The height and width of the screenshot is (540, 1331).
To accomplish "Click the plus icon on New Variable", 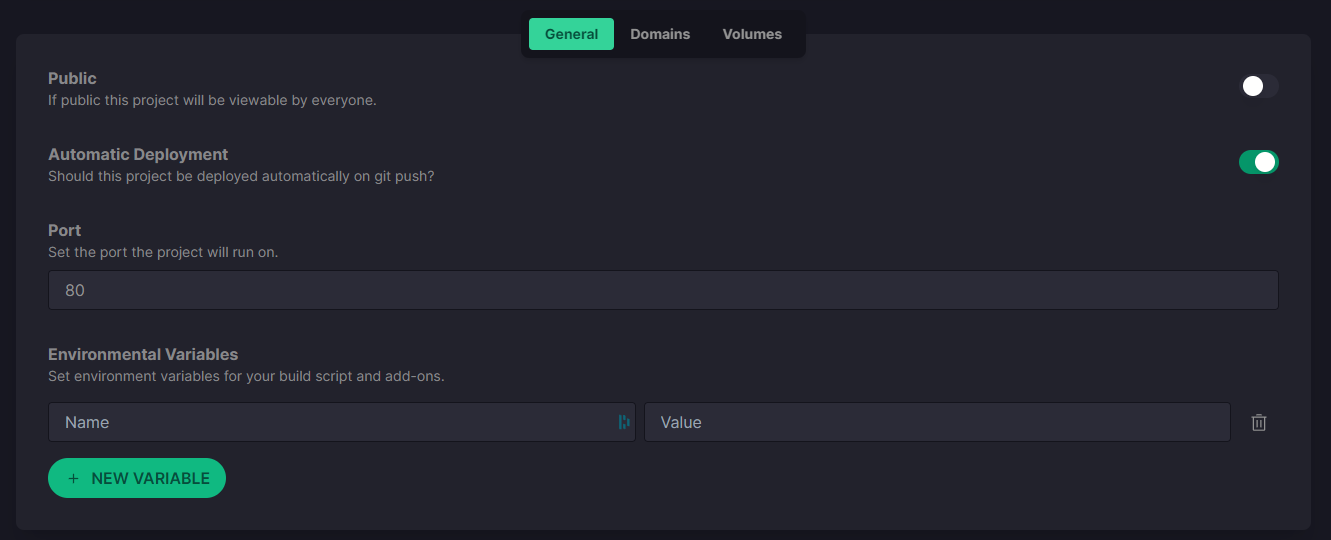I will click(x=73, y=478).
